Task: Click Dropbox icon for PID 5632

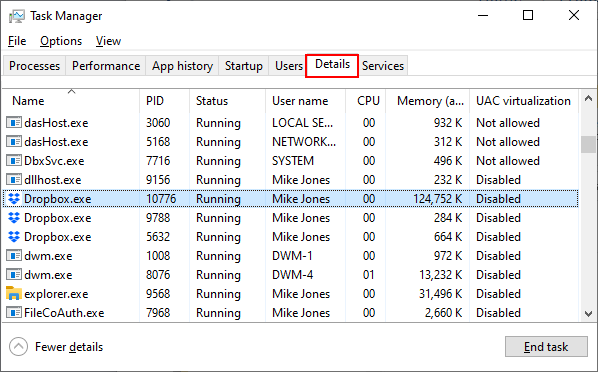Action: 14,237
